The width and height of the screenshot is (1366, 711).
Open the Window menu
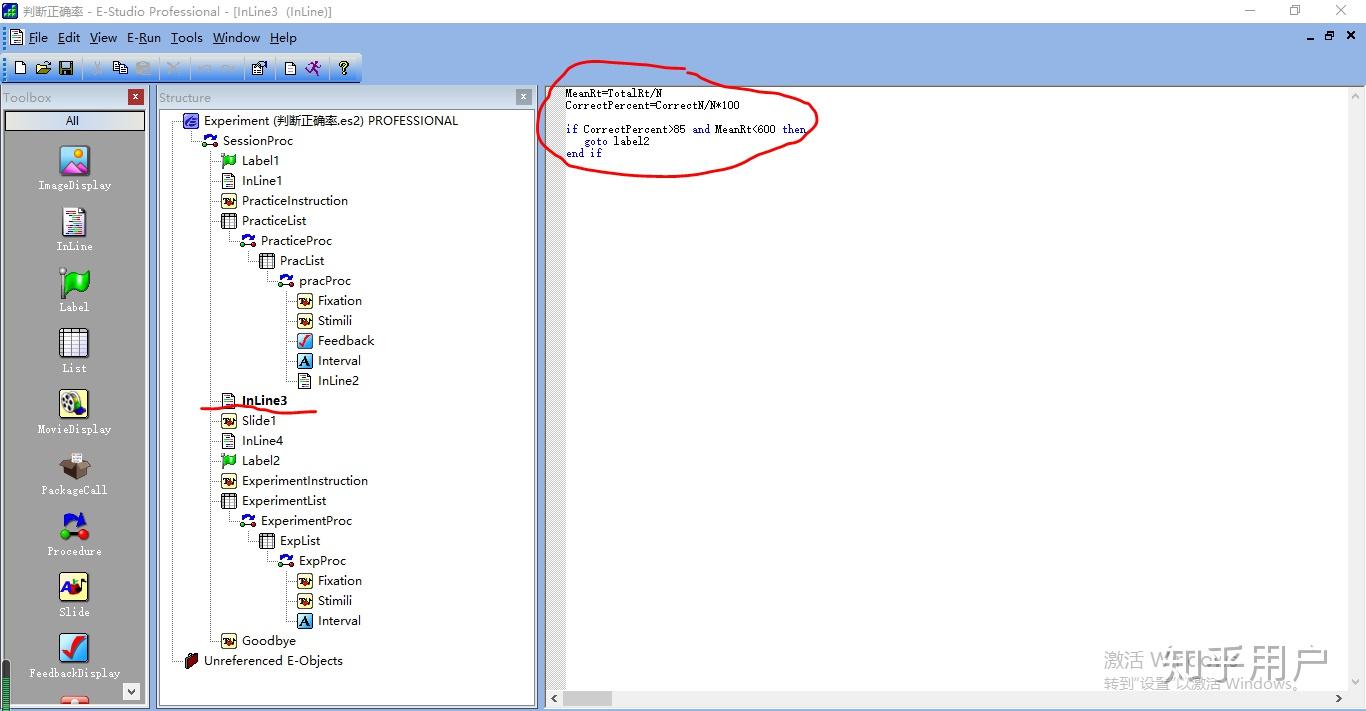pos(236,38)
